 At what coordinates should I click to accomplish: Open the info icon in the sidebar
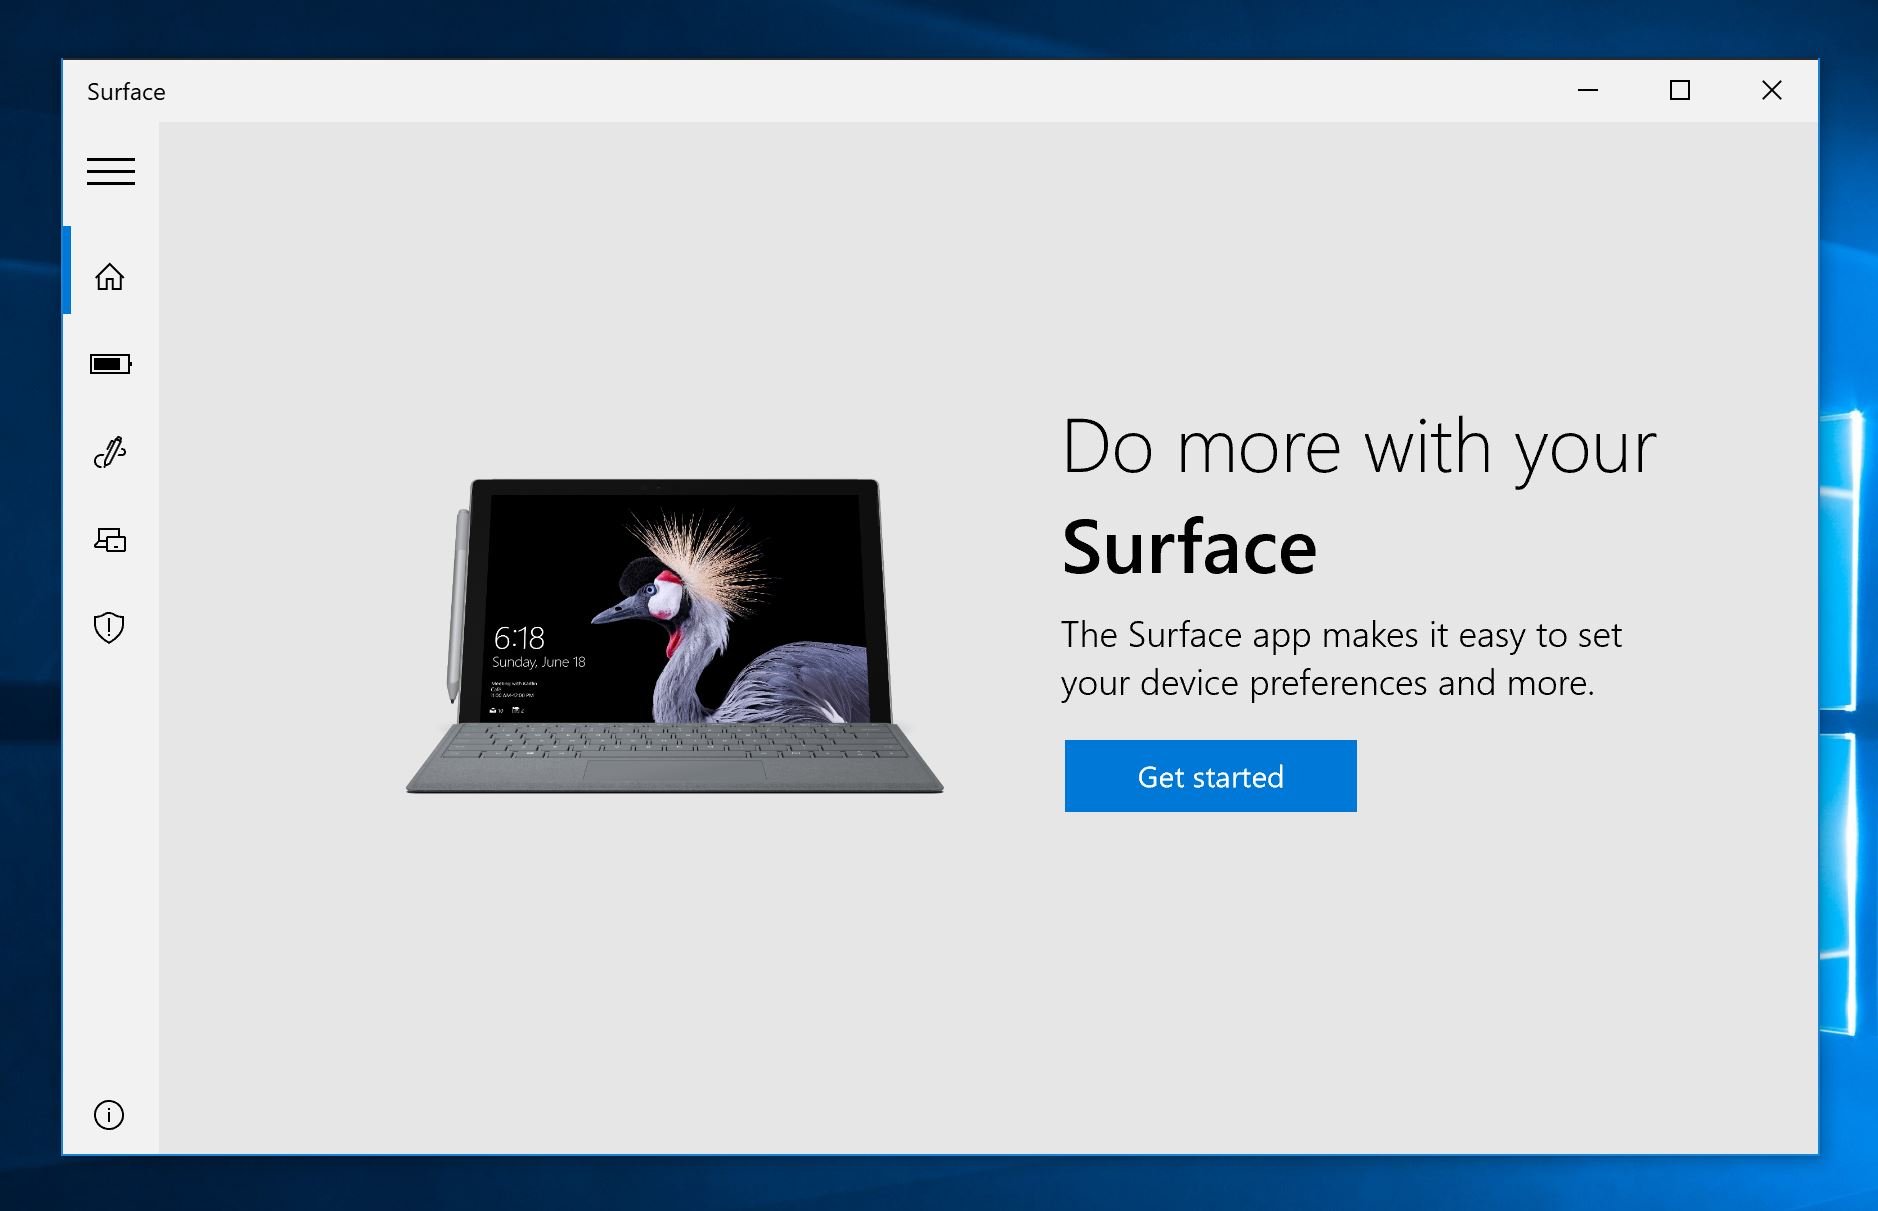(x=109, y=1115)
